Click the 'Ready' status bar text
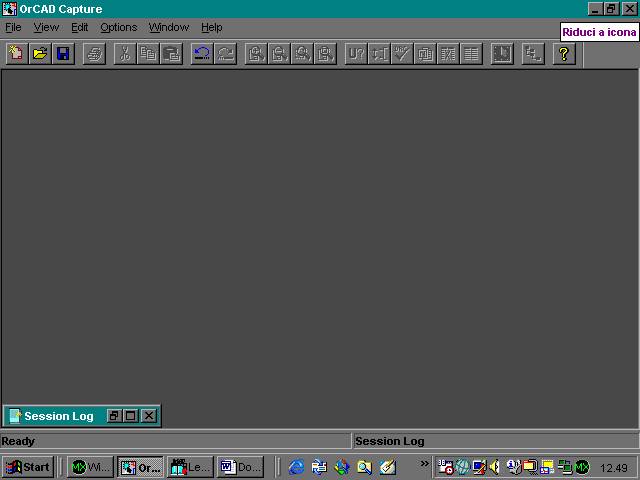 tap(18, 441)
